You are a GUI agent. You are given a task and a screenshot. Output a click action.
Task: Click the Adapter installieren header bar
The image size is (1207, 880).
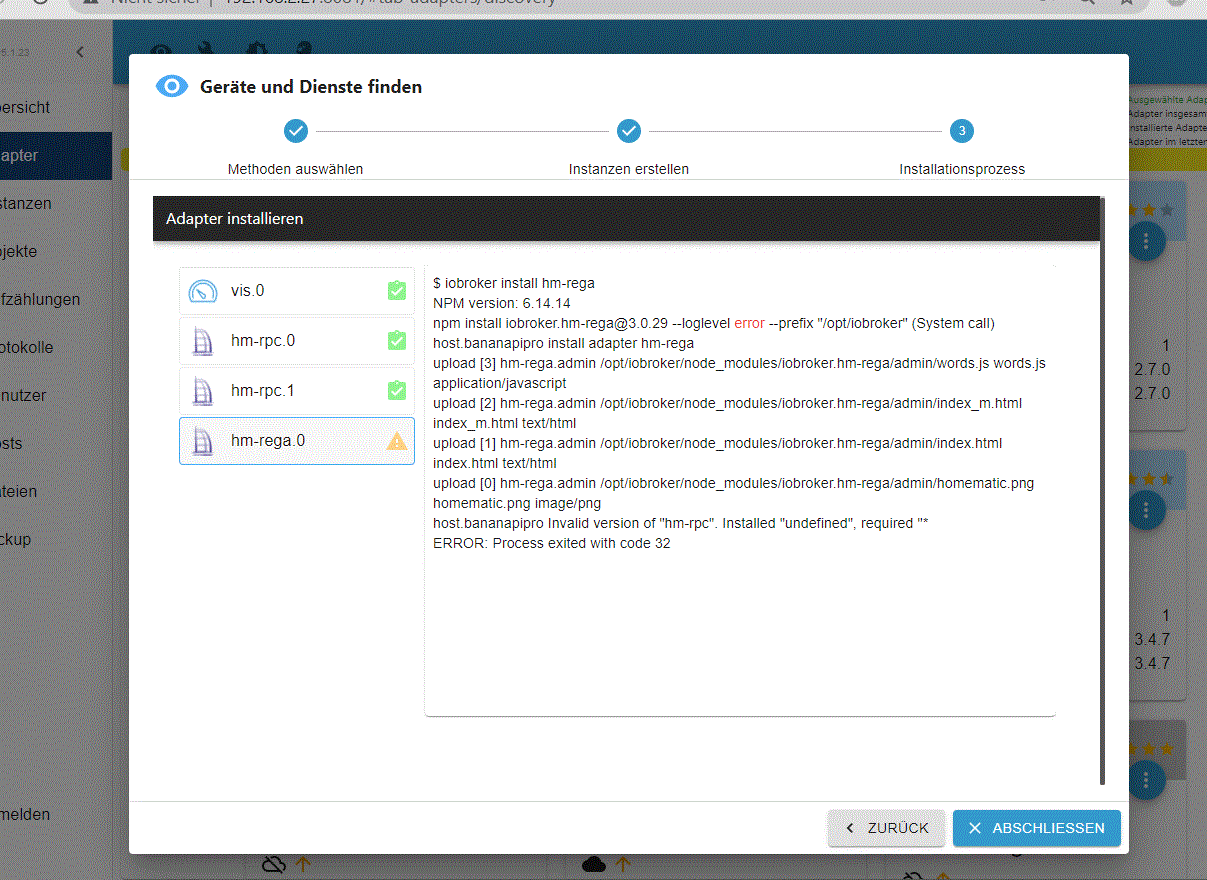[x=626, y=218]
